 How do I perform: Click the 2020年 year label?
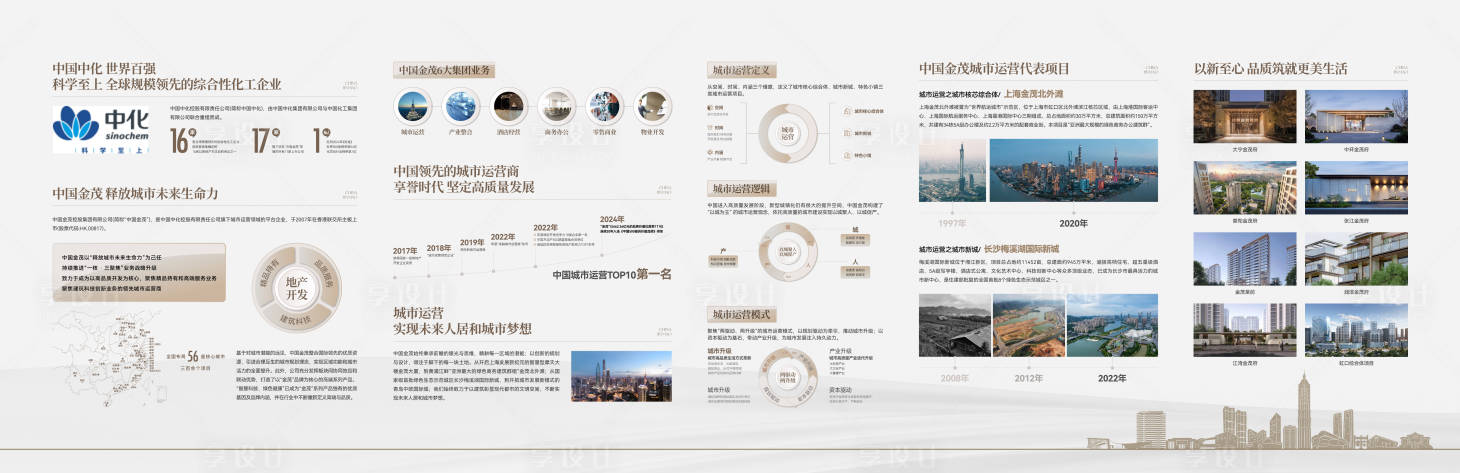coord(1074,223)
